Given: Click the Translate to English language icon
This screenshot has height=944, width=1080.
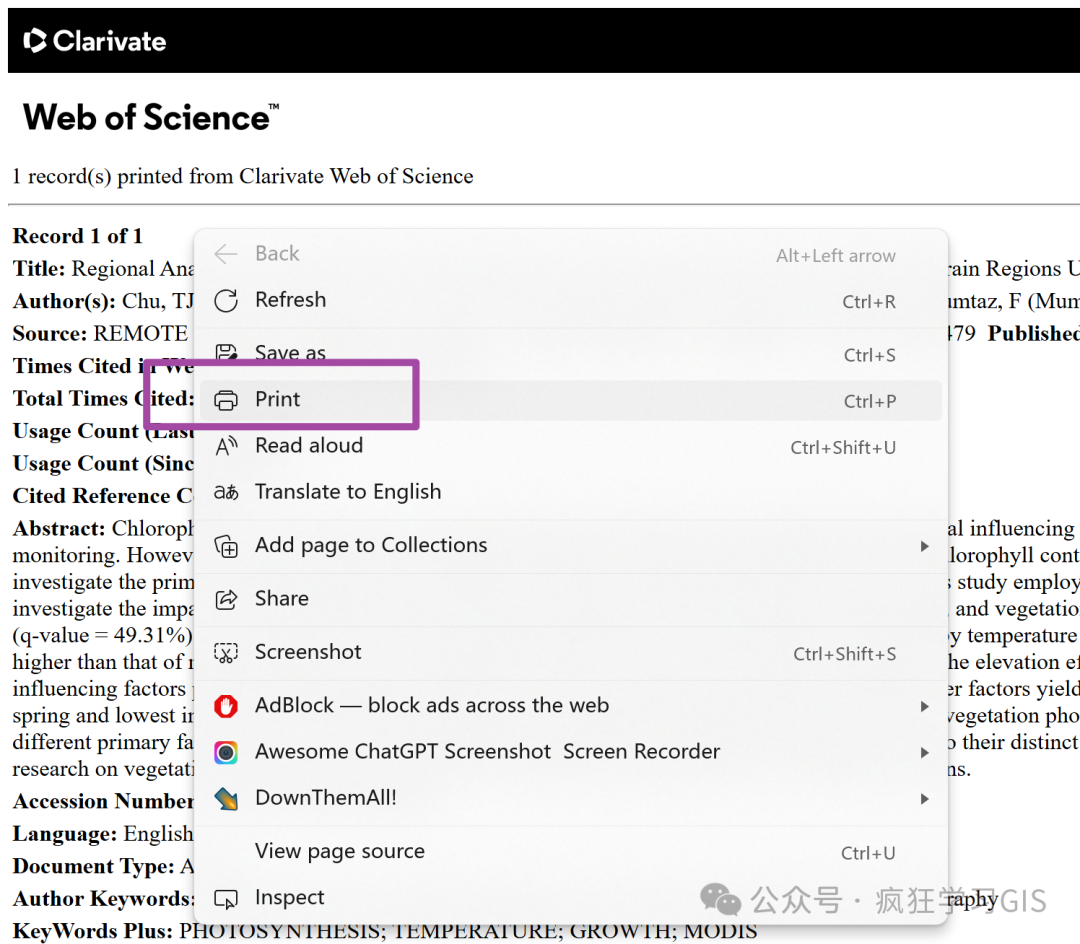Looking at the screenshot, I should click(x=226, y=492).
